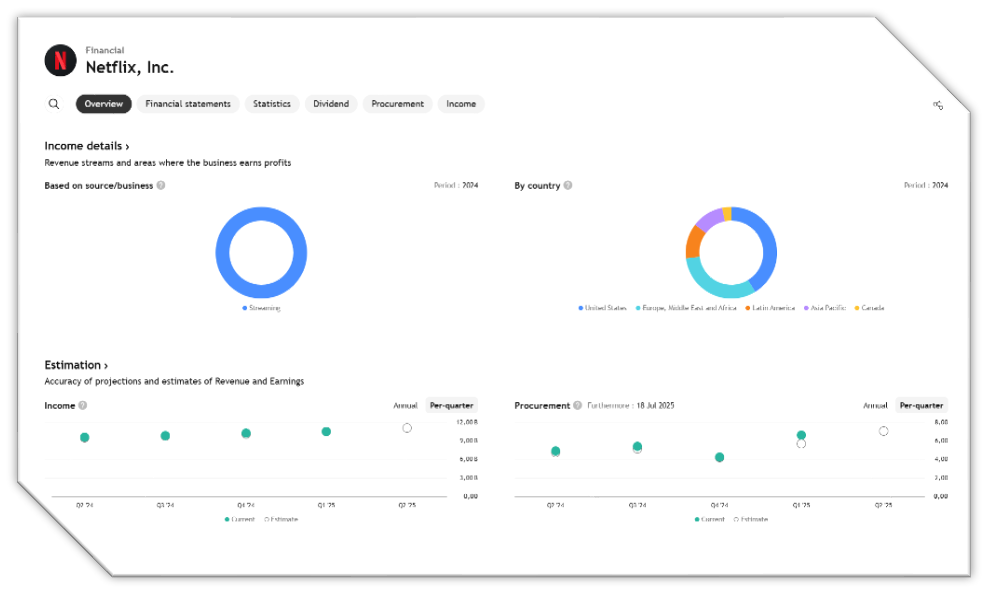This screenshot has height=594, width=988.
Task: Click Income chart Q4 '24 data point
Action: pyautogui.click(x=246, y=433)
